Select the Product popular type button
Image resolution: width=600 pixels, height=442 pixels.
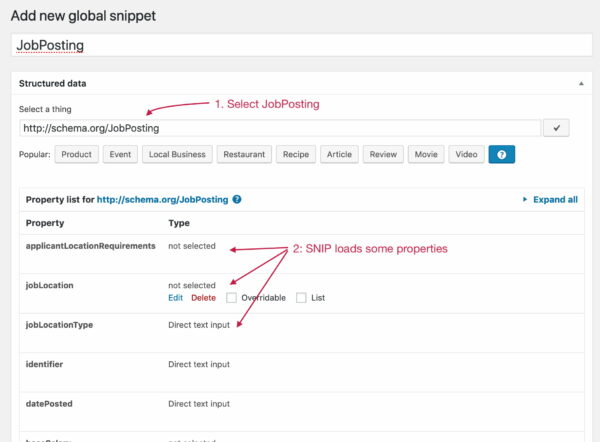[x=77, y=154]
